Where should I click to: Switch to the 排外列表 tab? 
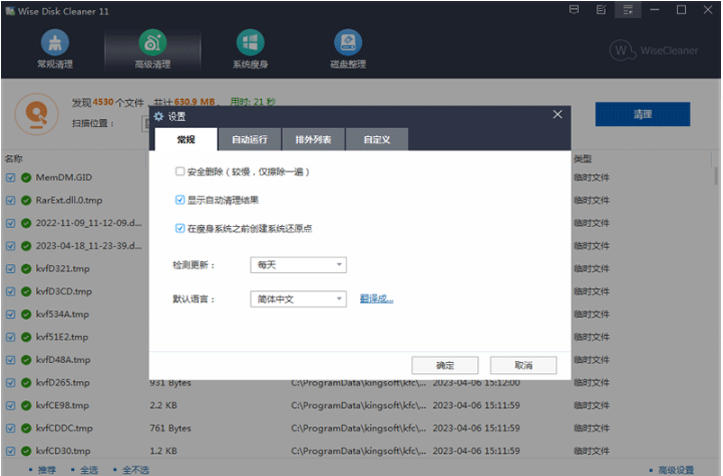[x=313, y=139]
